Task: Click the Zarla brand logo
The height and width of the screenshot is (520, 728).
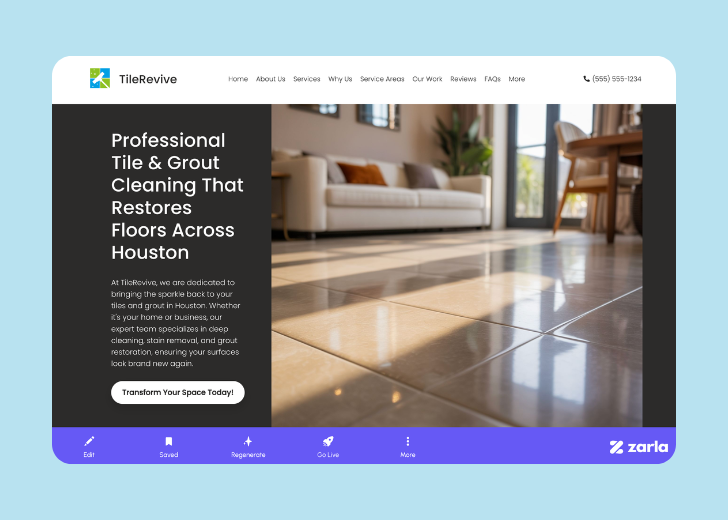Action: click(638, 447)
